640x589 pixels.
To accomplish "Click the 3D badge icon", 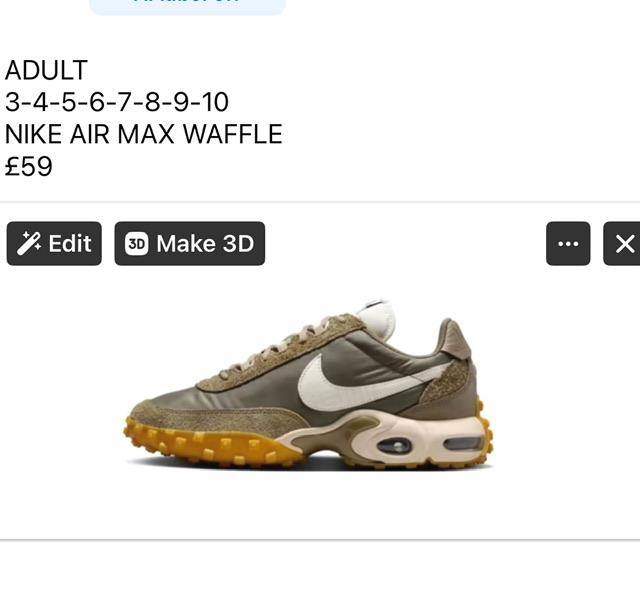I will click(136, 244).
